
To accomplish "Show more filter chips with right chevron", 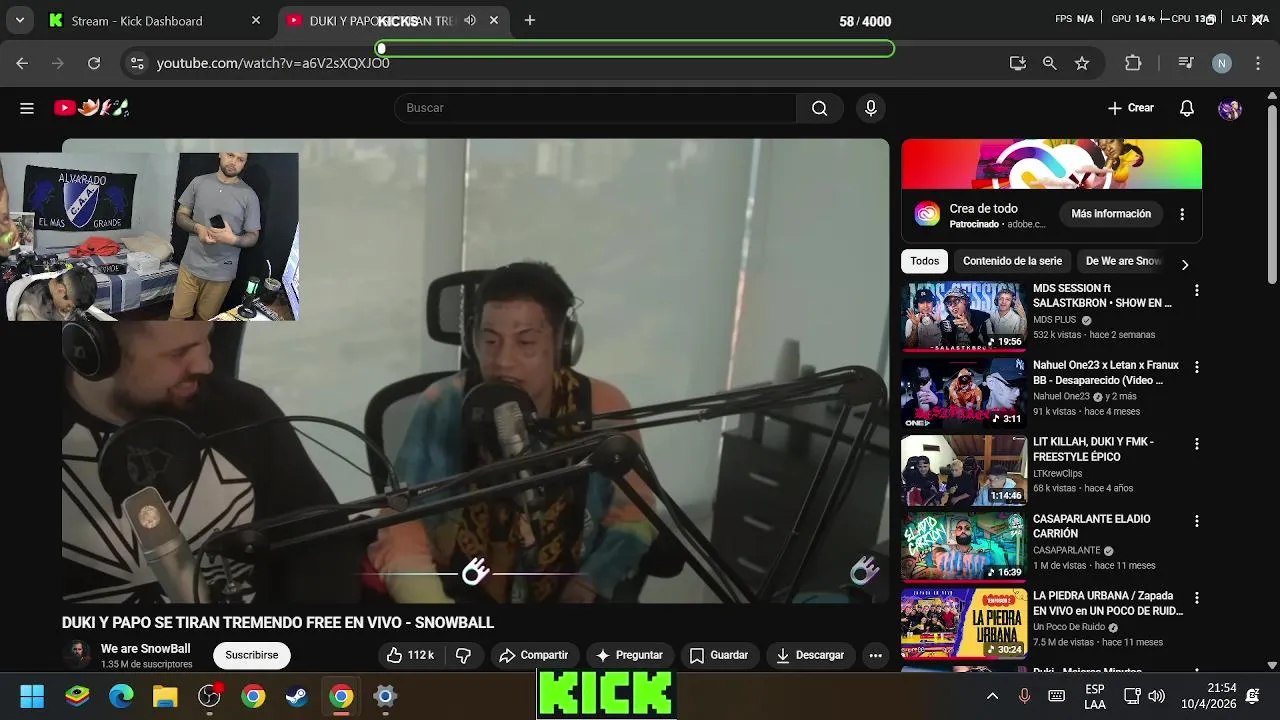I will coord(1185,265).
